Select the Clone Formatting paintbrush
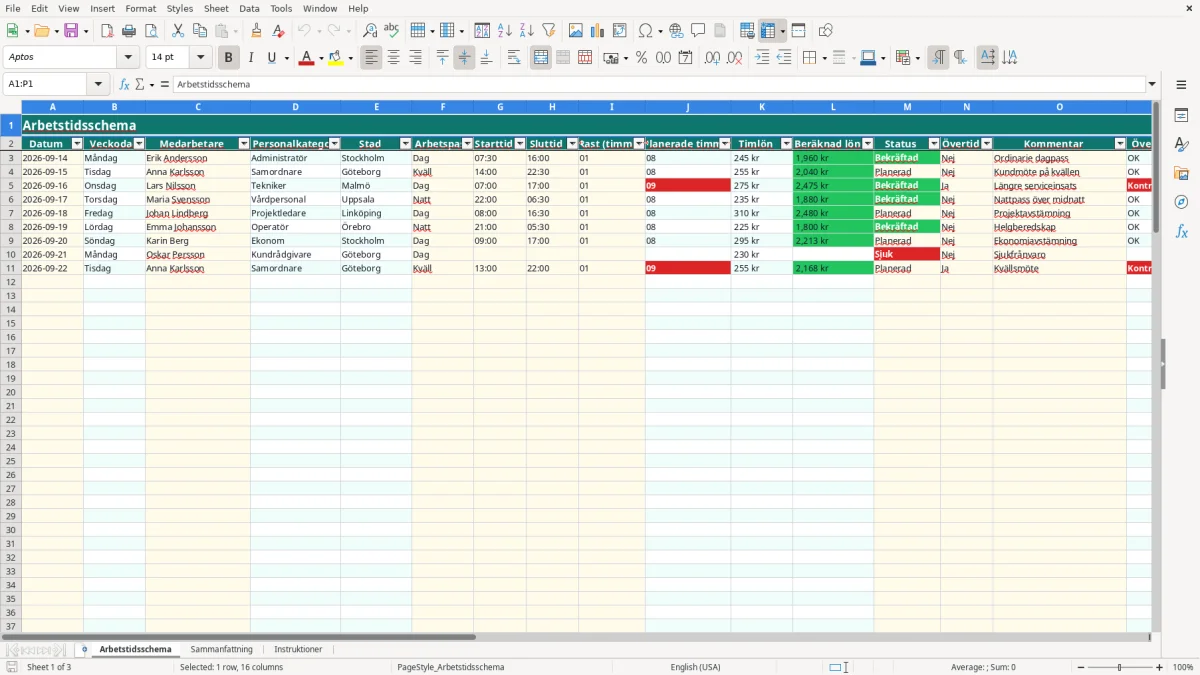 (257, 31)
